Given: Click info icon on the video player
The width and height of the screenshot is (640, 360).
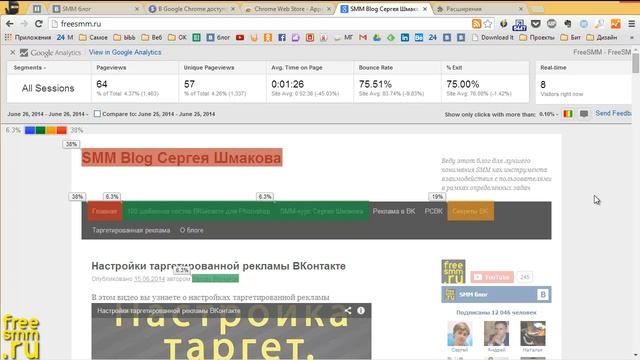Looking at the screenshot, I should click(x=361, y=311).
